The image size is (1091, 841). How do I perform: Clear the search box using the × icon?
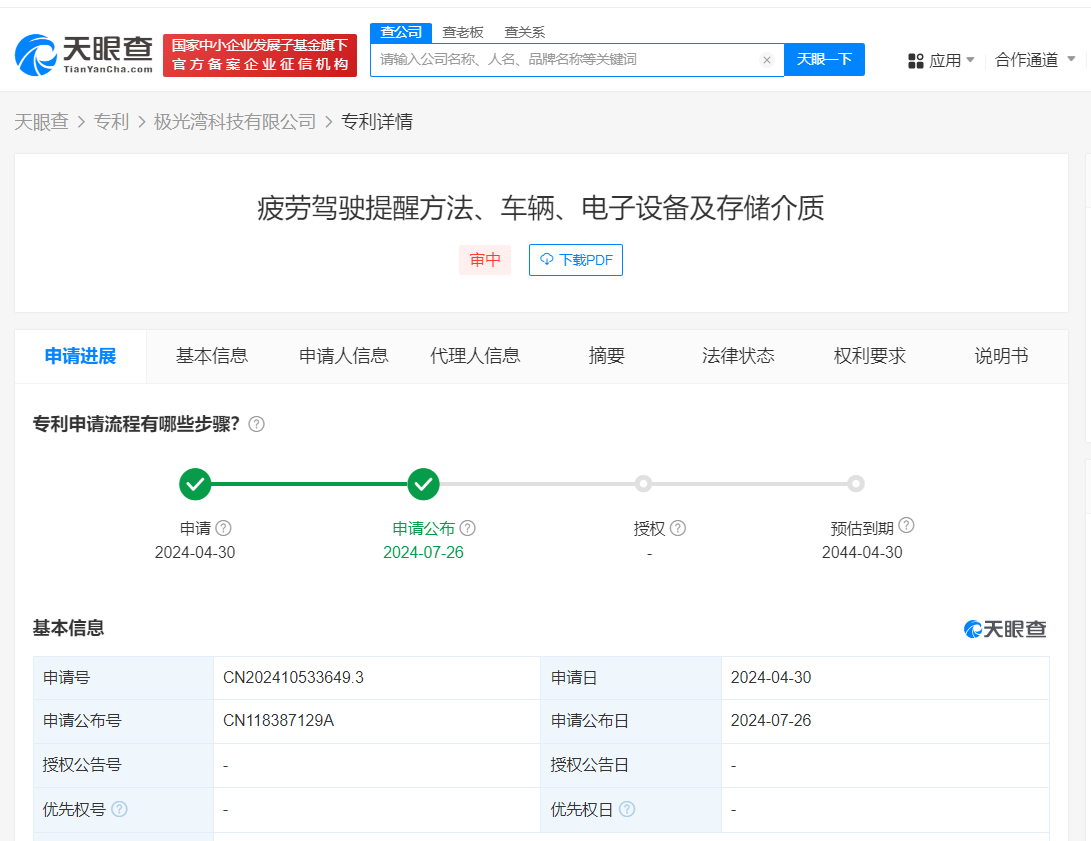767,60
